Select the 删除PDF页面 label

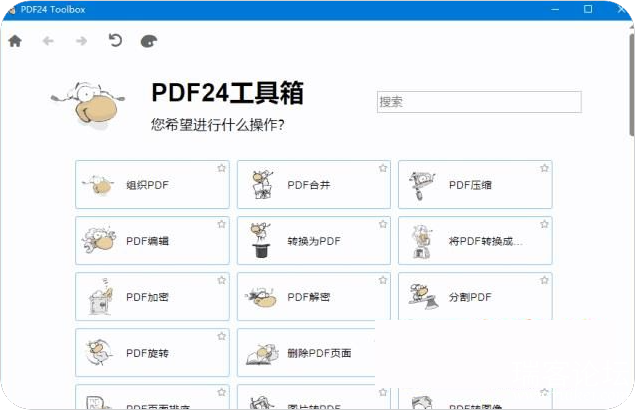319,353
